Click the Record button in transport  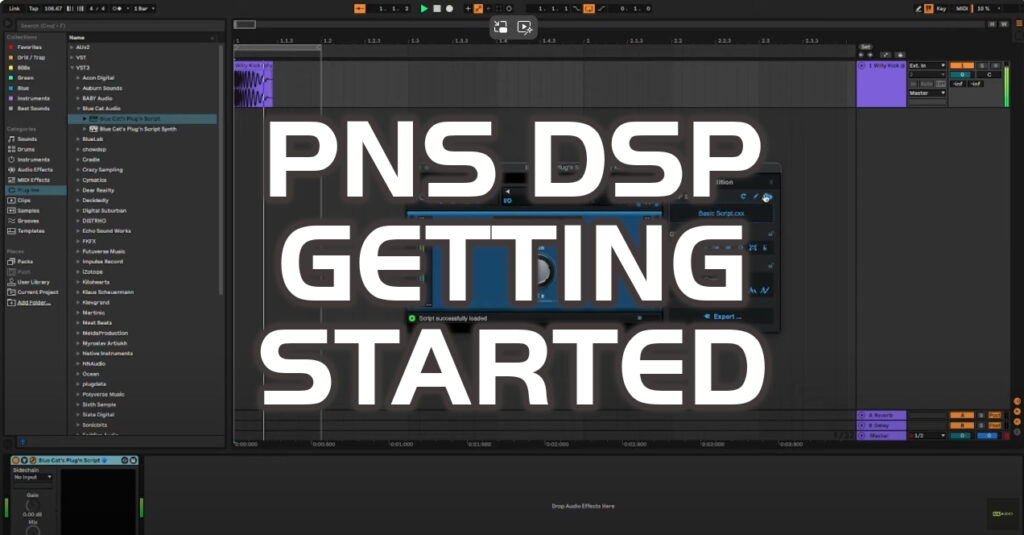(x=449, y=8)
